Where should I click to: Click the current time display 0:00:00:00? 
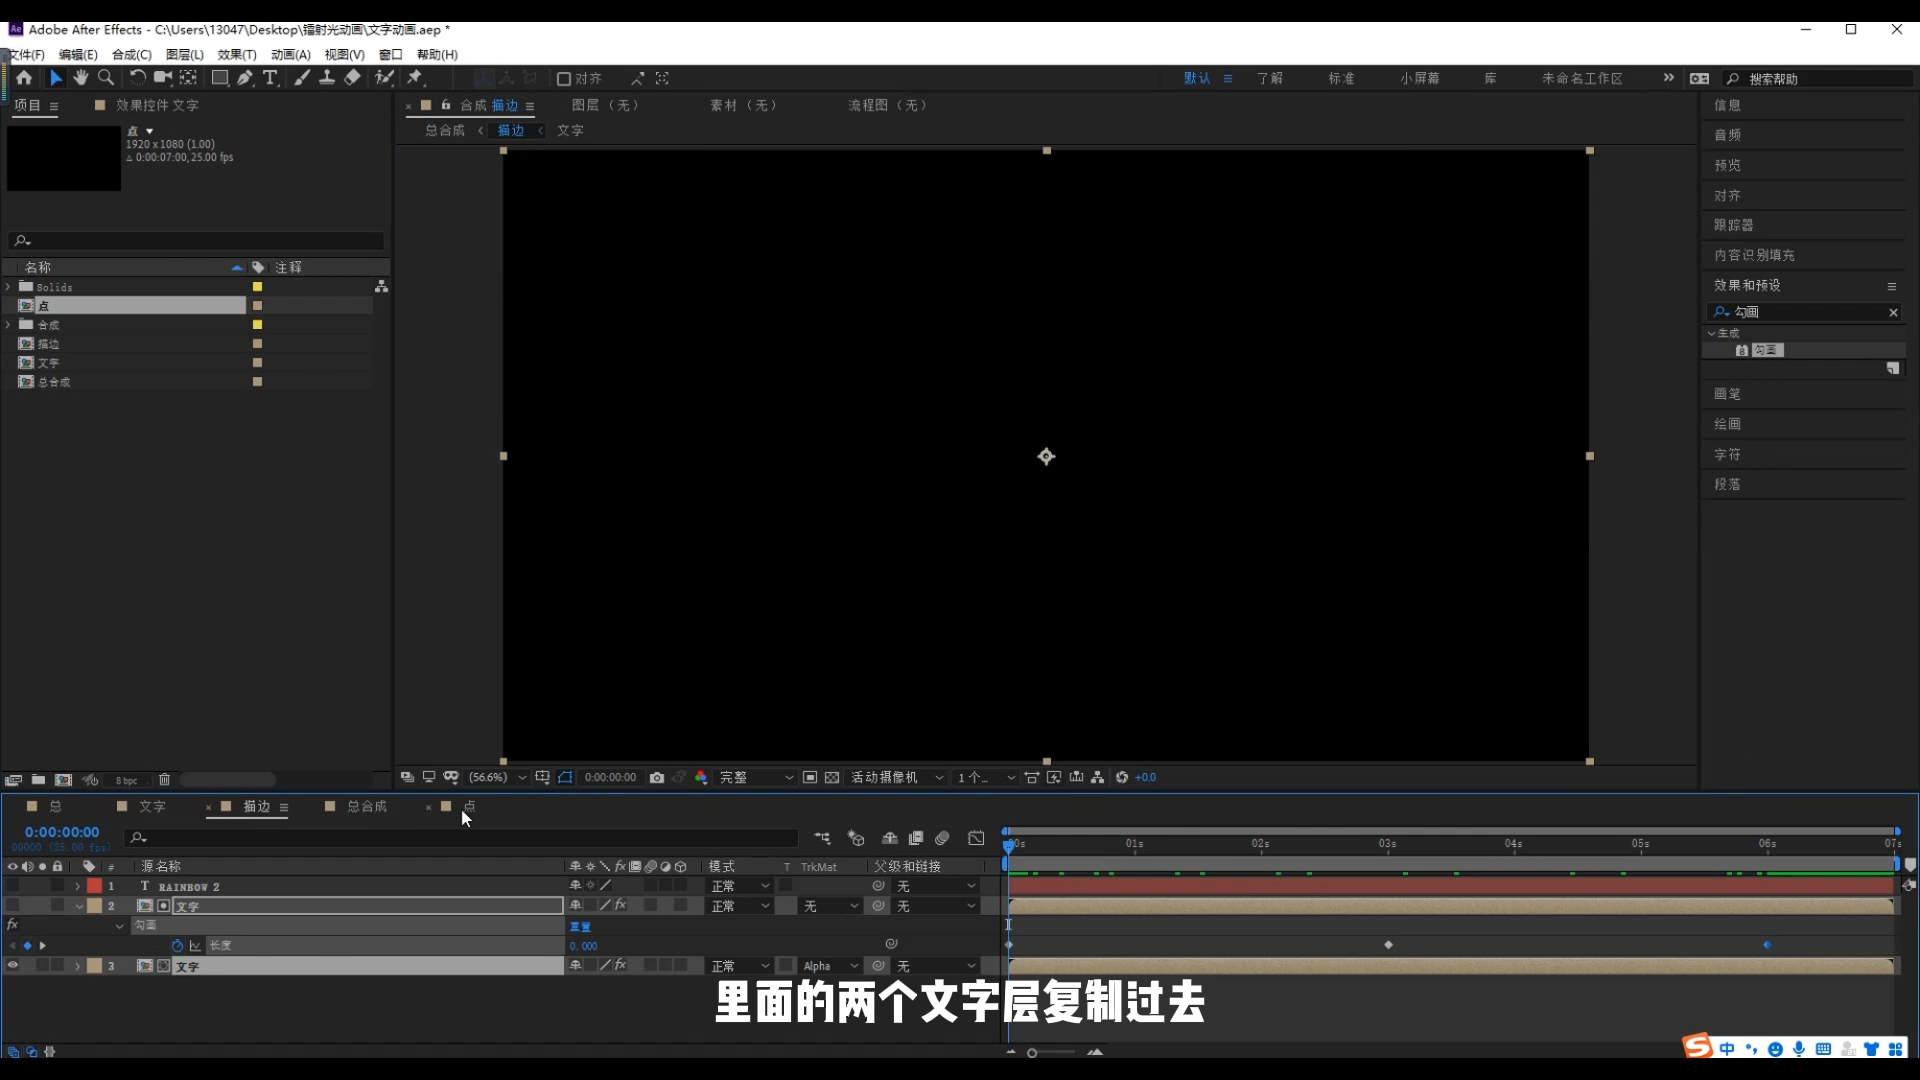tap(62, 831)
